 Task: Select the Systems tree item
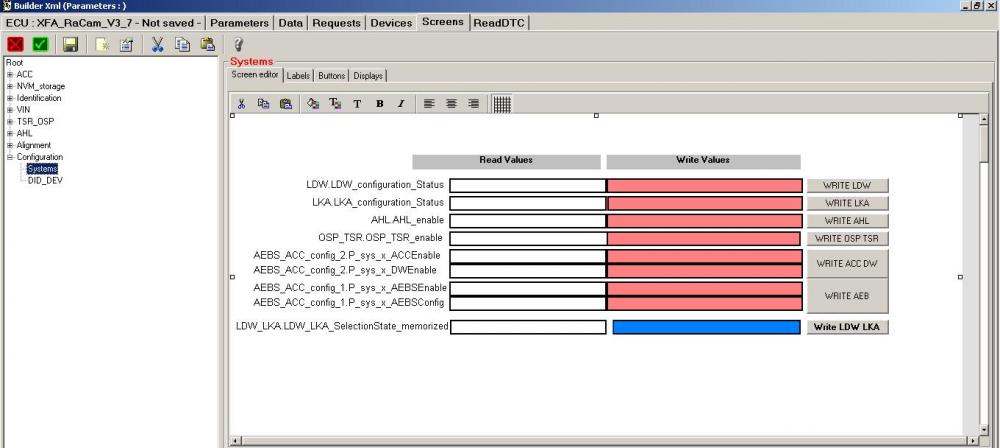43,168
